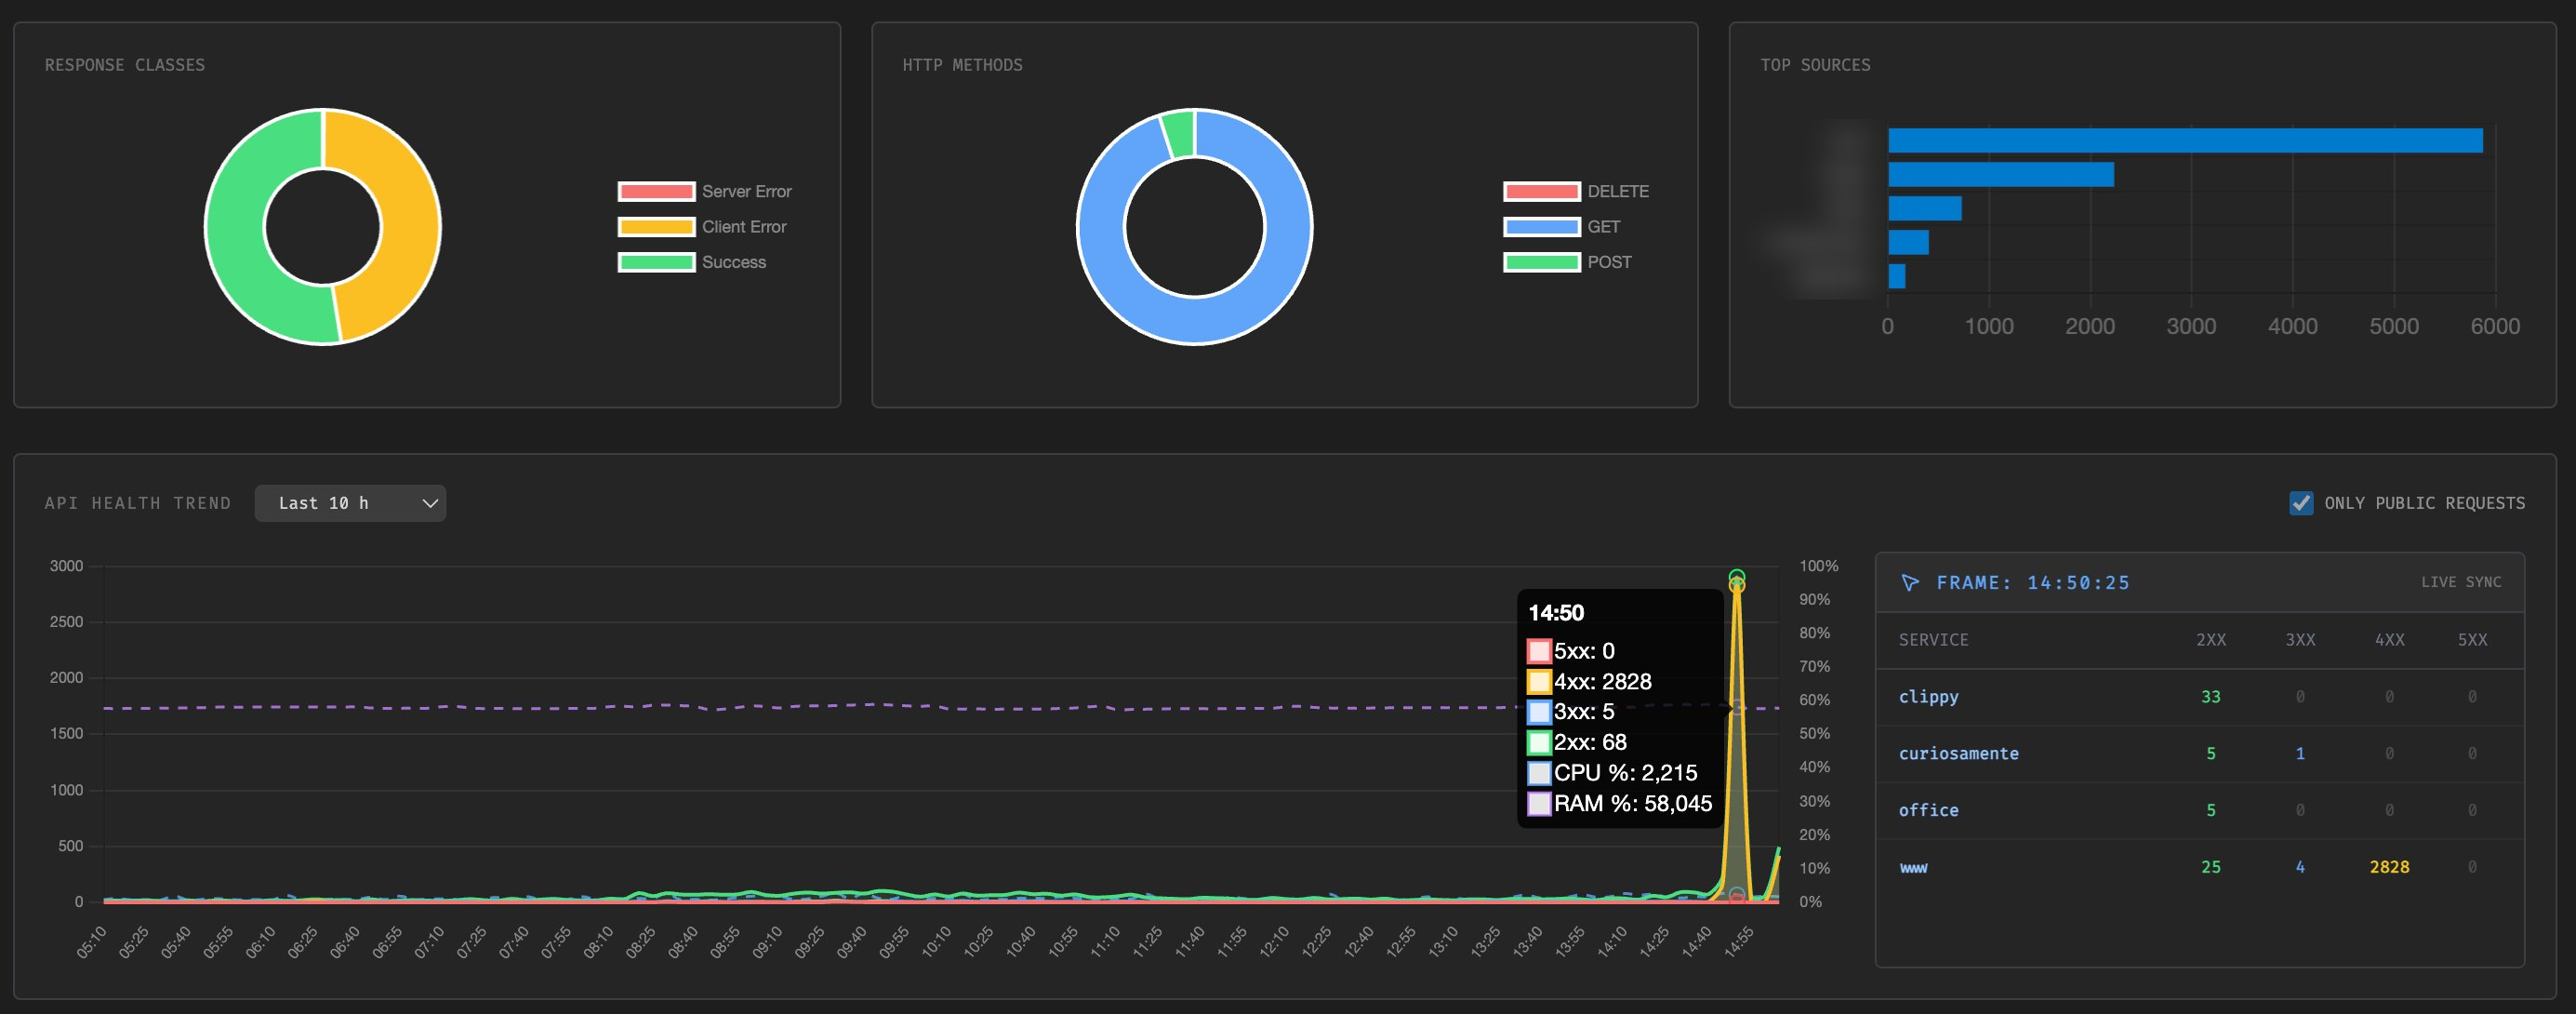Click the green Success donut segment
This screenshot has height=1014, width=2576.
(235, 235)
